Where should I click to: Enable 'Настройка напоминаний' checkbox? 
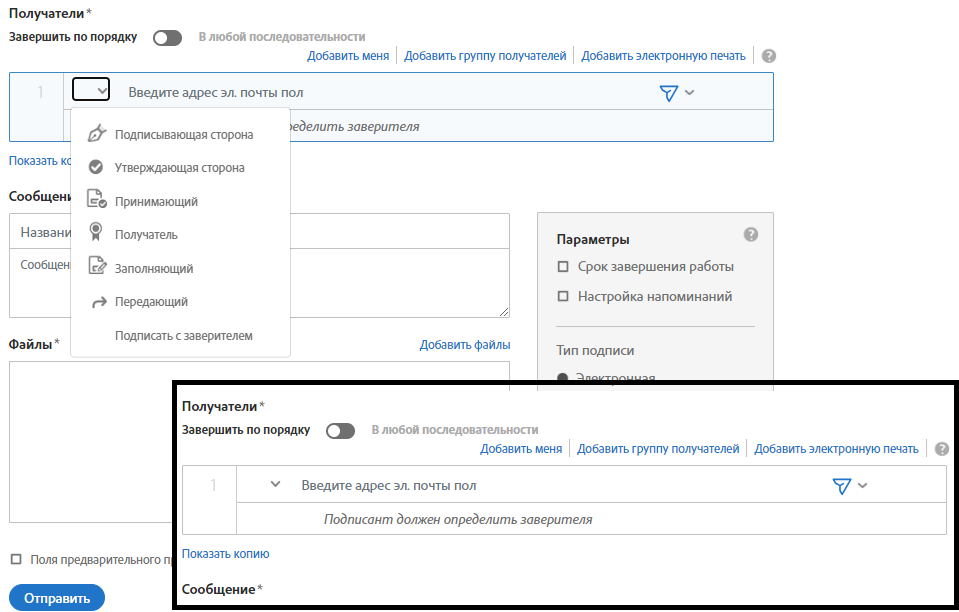[563, 297]
